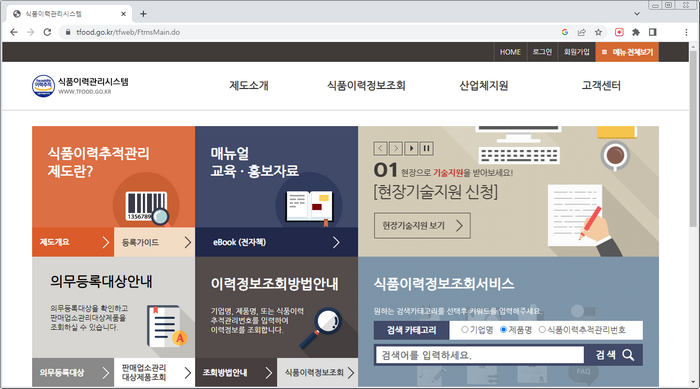
Task: Open the 회원가입 page
Action: (x=576, y=52)
